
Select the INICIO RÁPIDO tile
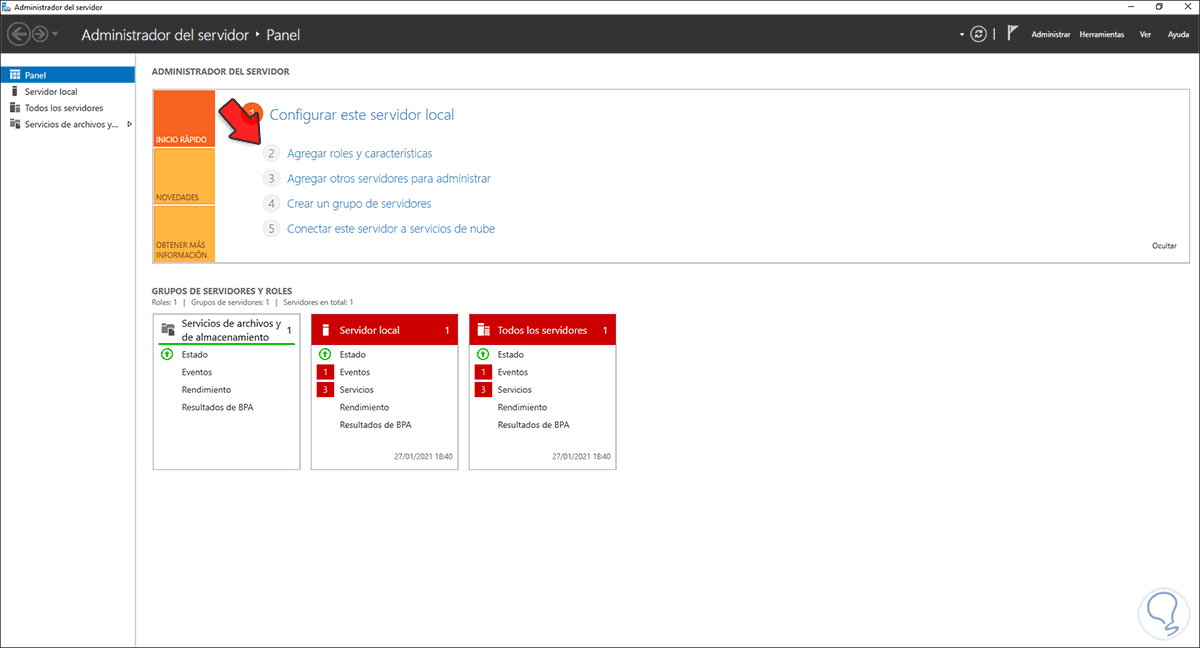click(x=184, y=119)
